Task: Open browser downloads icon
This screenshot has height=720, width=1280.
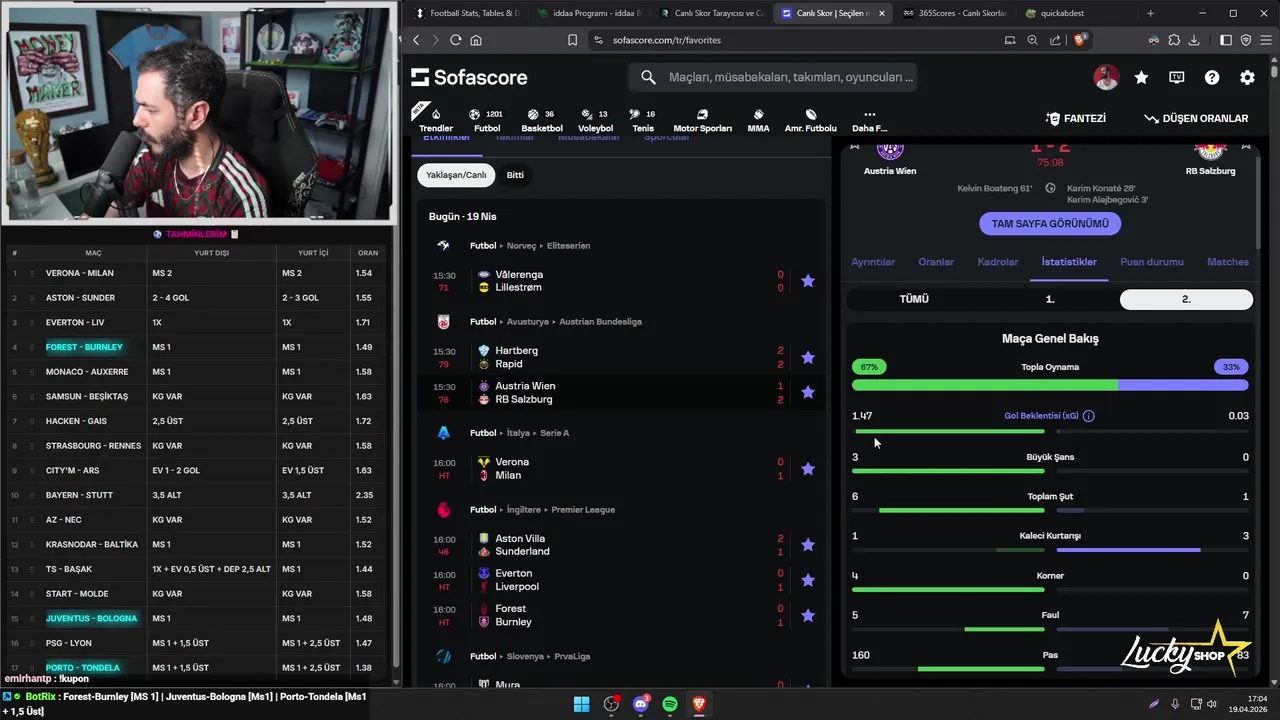Action: click(x=1195, y=40)
